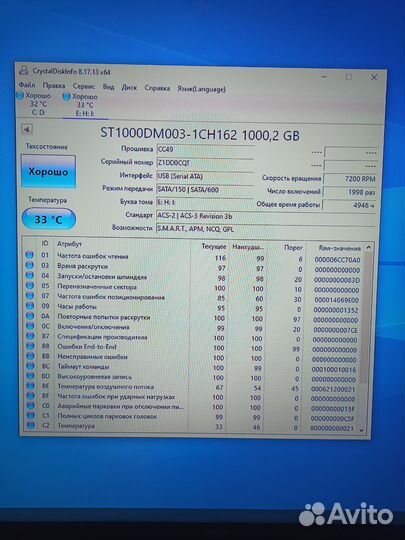Viewport: 405px width, 540px height.
Task: Click the Хорошо status icon of C: D: disk
Action: pyautogui.click(x=20, y=95)
